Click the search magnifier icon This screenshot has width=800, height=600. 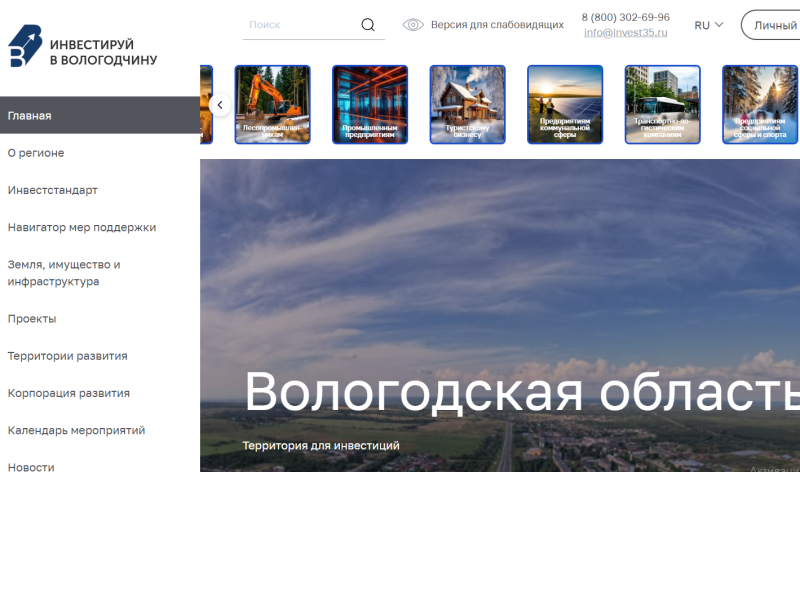pos(368,25)
